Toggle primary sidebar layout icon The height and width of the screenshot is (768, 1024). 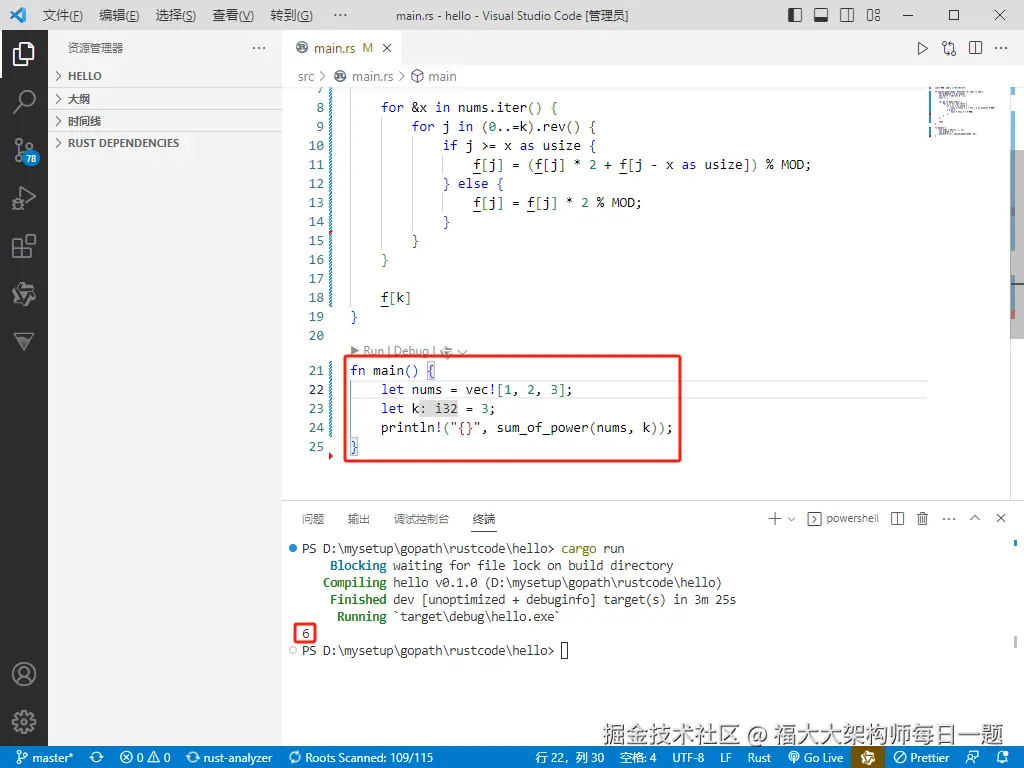(x=795, y=15)
